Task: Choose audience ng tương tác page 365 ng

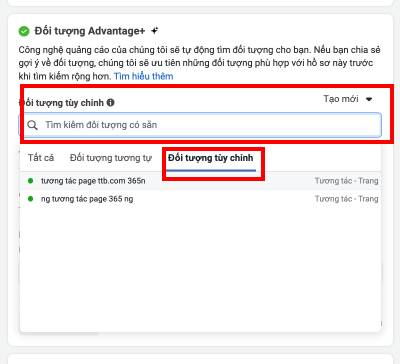Action: coord(200,199)
